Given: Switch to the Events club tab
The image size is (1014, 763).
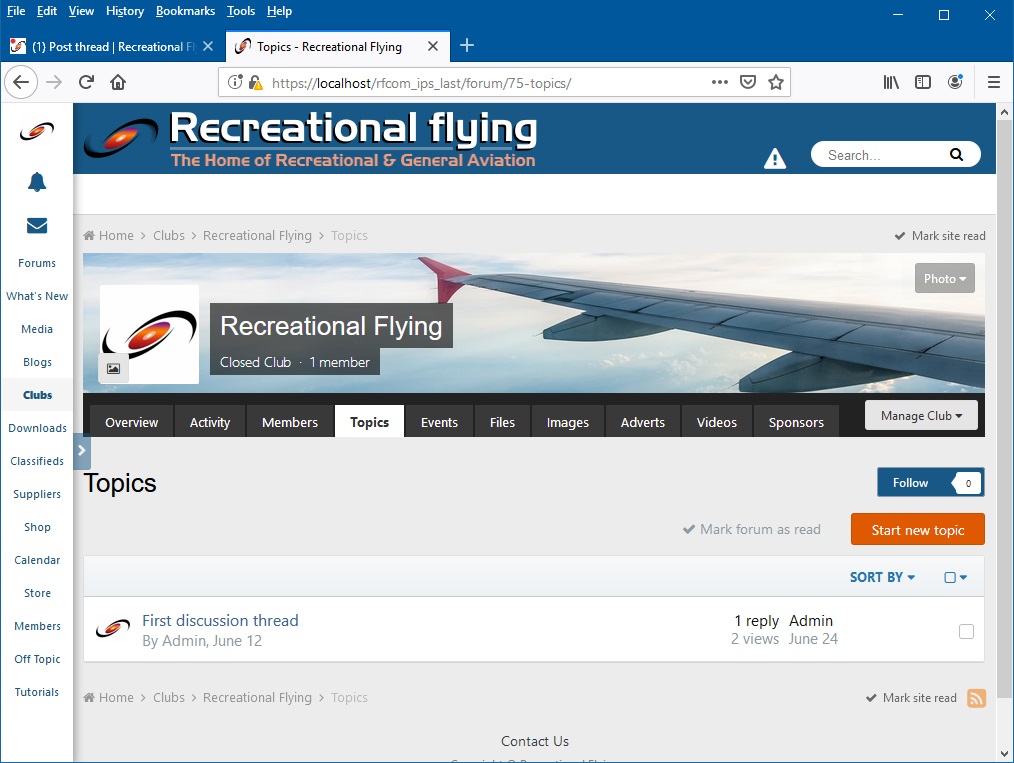Looking at the screenshot, I should pos(439,422).
